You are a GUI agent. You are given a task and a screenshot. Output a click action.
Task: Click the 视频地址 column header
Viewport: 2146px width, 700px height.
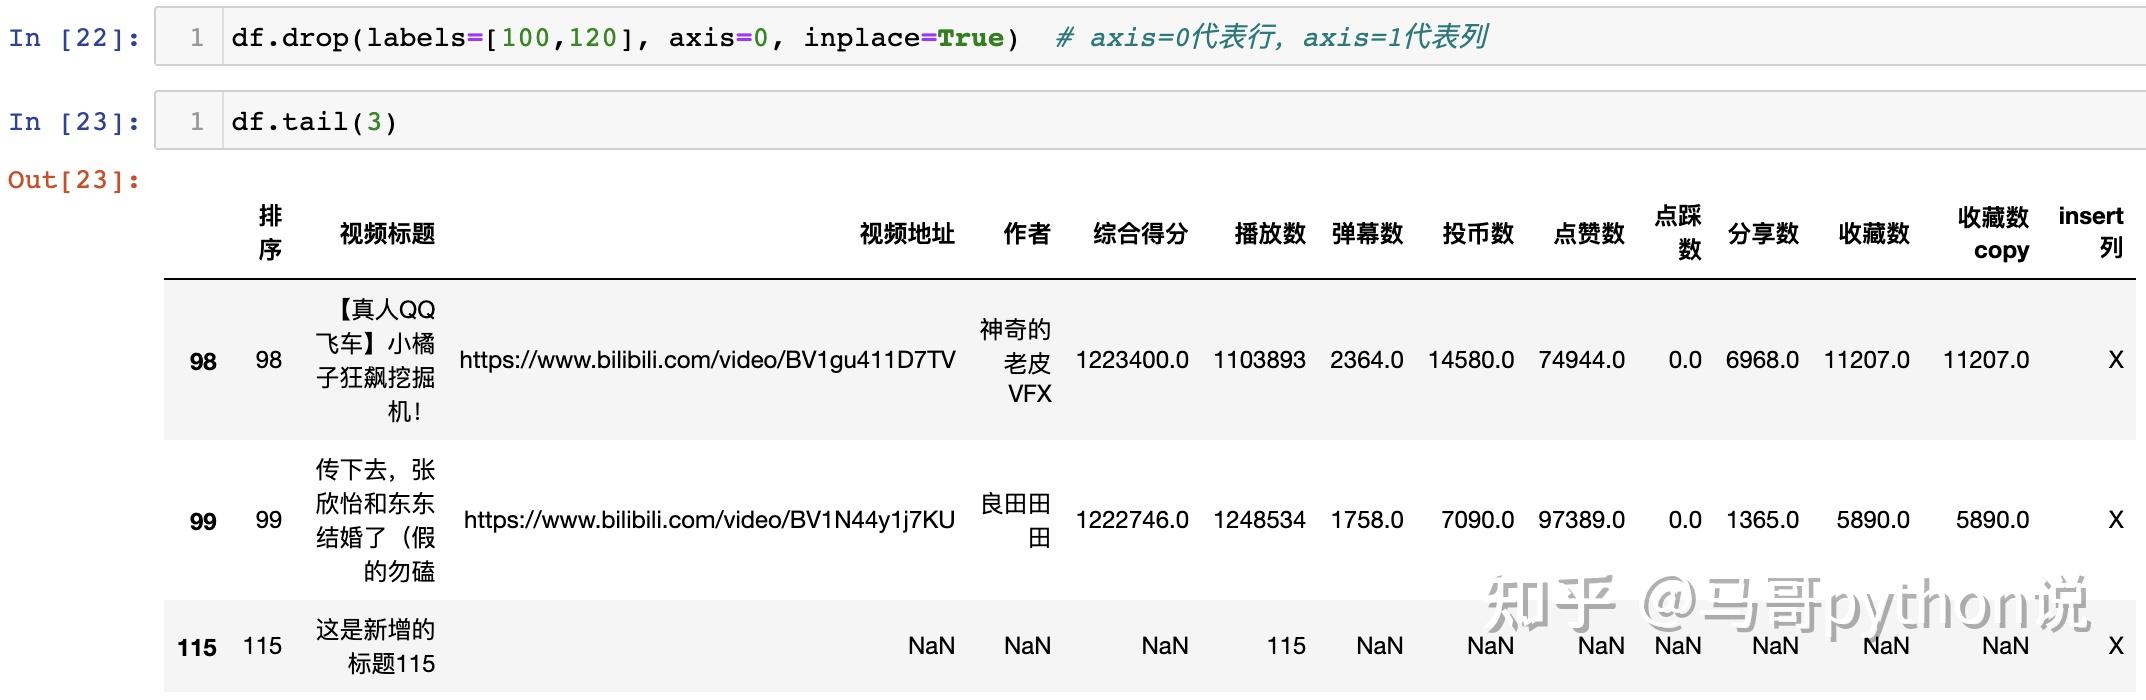click(907, 233)
